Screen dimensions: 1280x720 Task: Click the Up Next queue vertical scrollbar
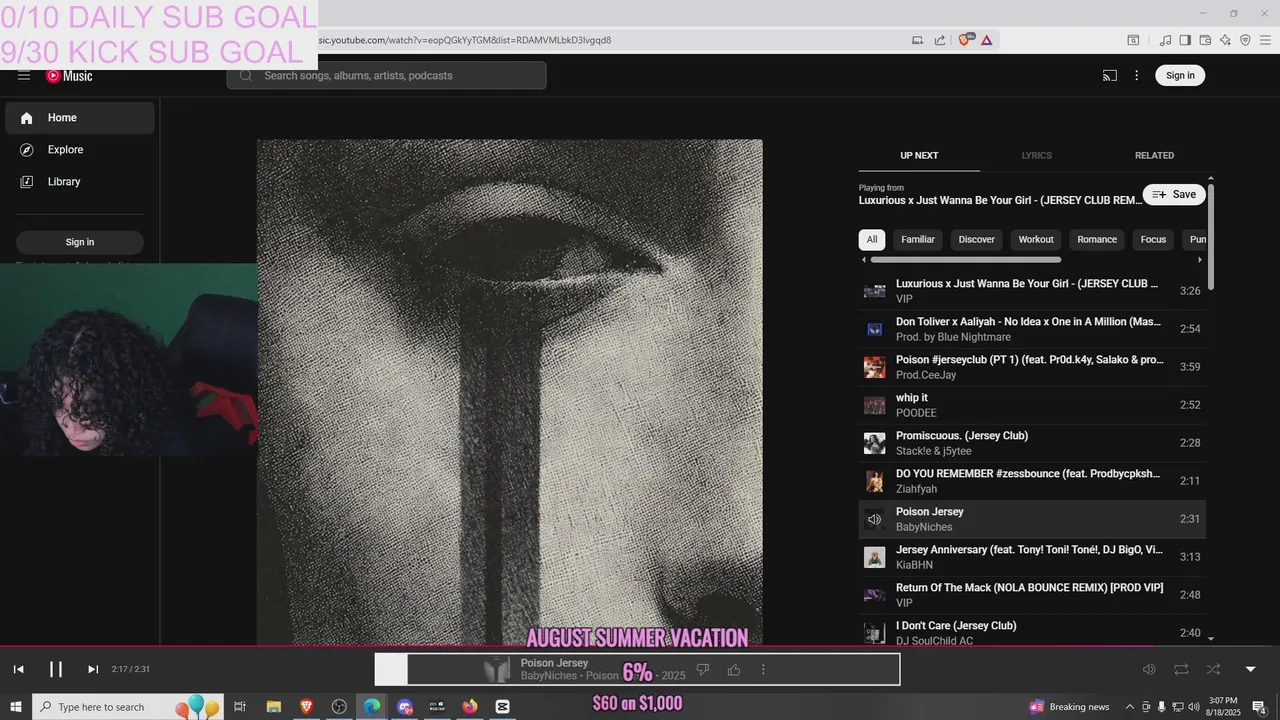(1211, 237)
